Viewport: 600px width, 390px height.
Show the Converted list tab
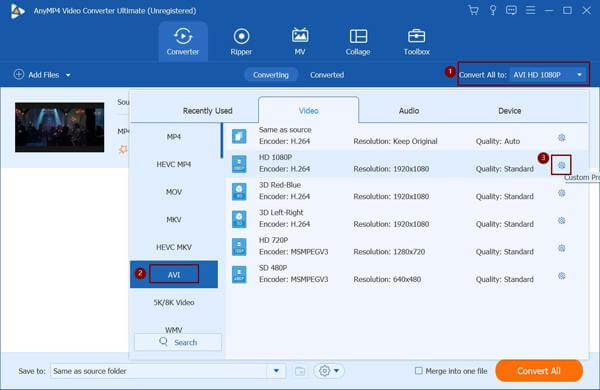tap(327, 75)
